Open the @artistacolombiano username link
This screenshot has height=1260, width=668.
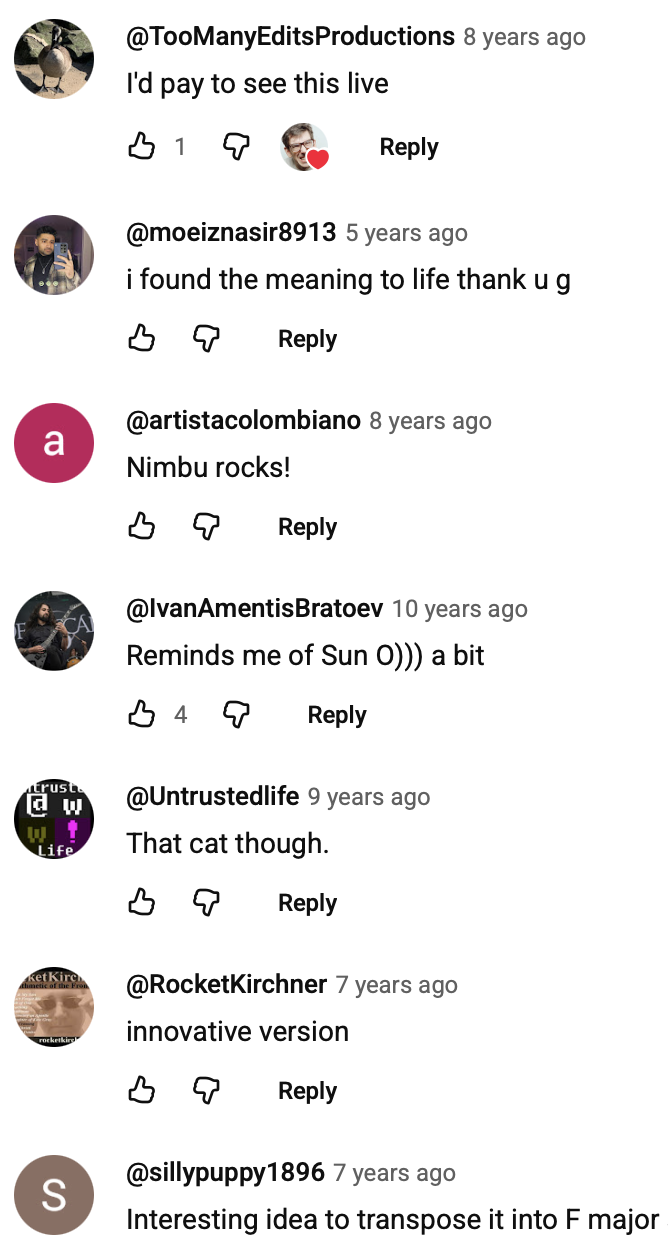click(243, 421)
